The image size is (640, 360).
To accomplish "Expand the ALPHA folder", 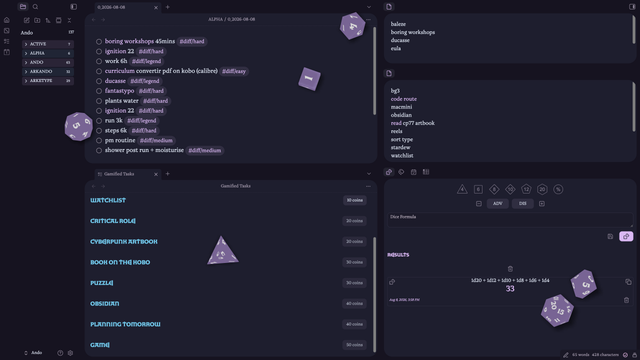I will point(47,53).
